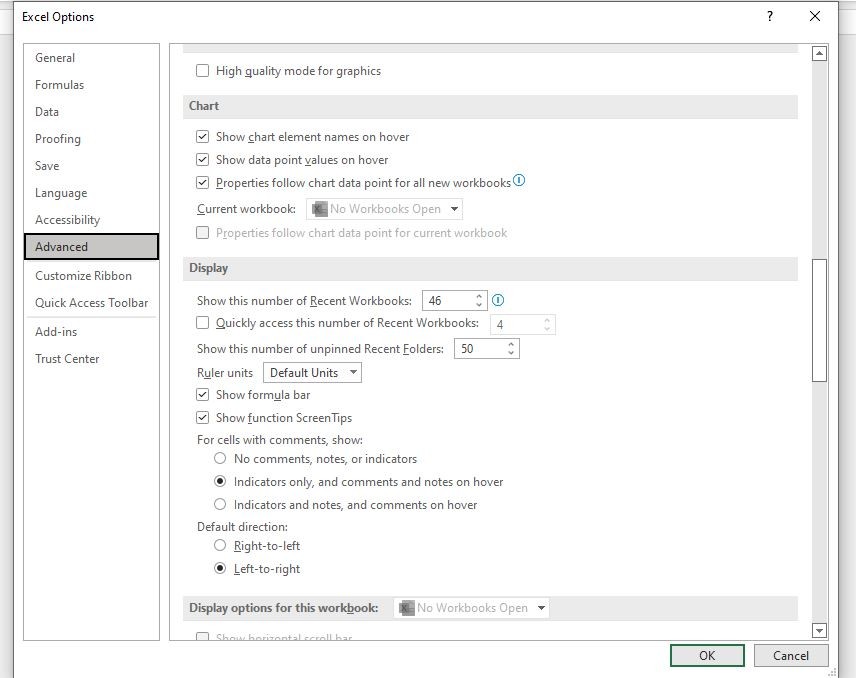Open the General options category
Screen dimensions: 856x678
click(92, 57)
